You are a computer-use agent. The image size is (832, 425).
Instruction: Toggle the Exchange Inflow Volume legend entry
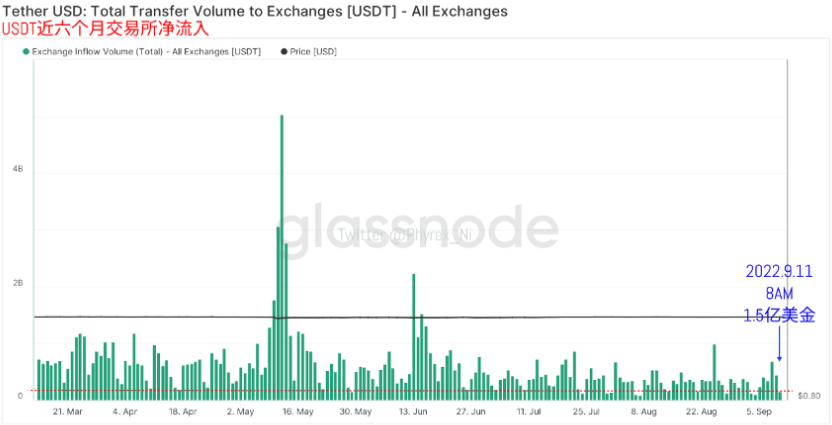(x=142, y=51)
